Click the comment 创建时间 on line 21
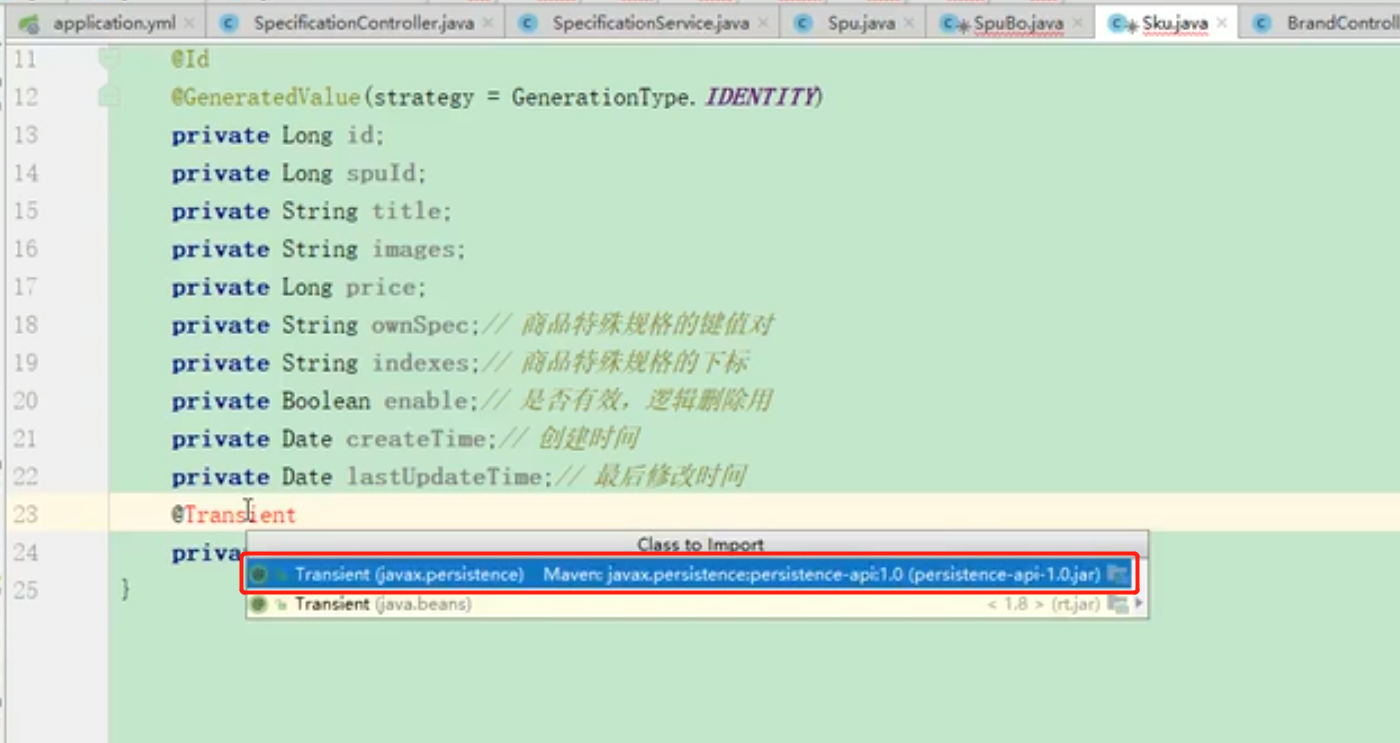This screenshot has height=743, width=1400. pyautogui.click(x=588, y=439)
